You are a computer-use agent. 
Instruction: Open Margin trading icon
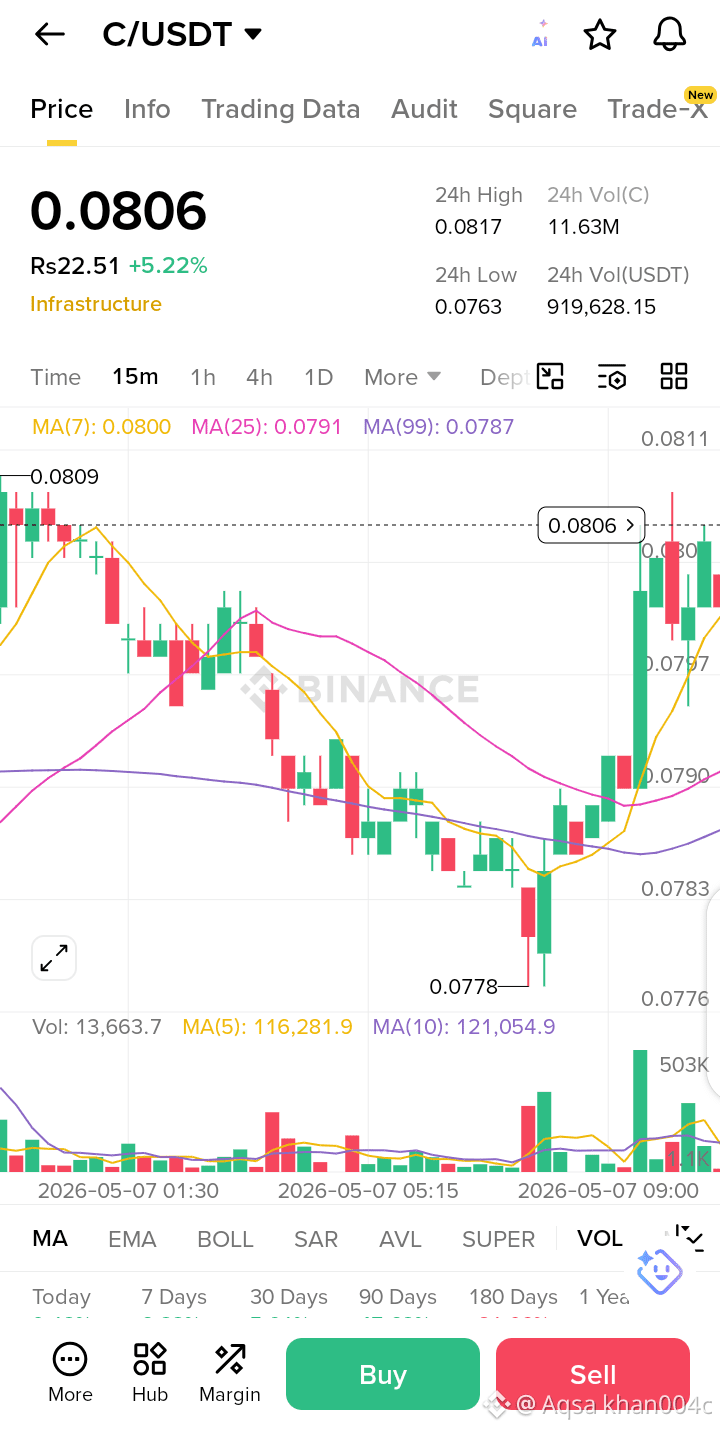(x=230, y=1374)
